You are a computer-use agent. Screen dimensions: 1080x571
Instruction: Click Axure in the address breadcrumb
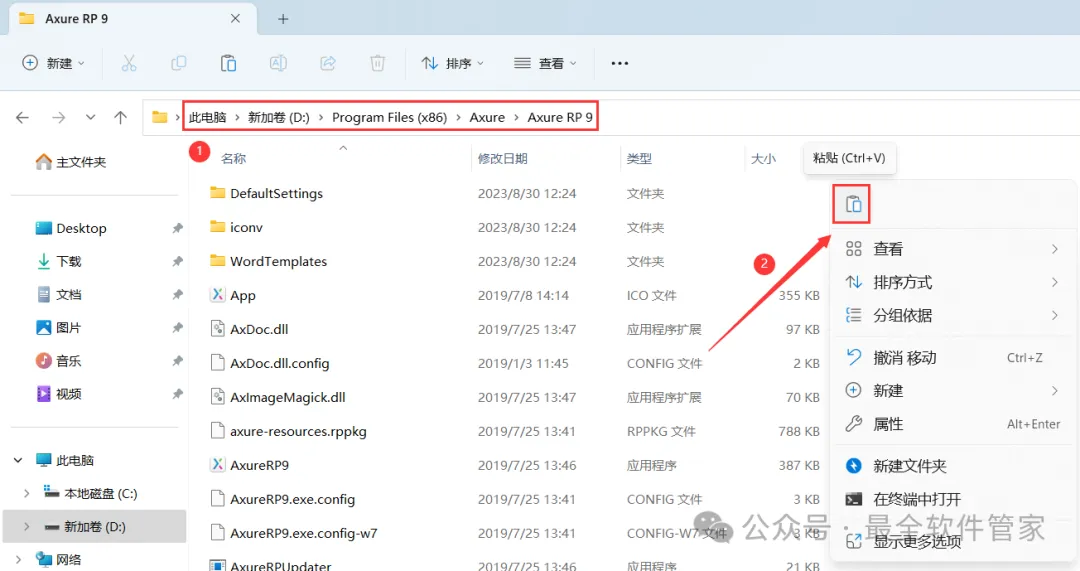click(487, 118)
